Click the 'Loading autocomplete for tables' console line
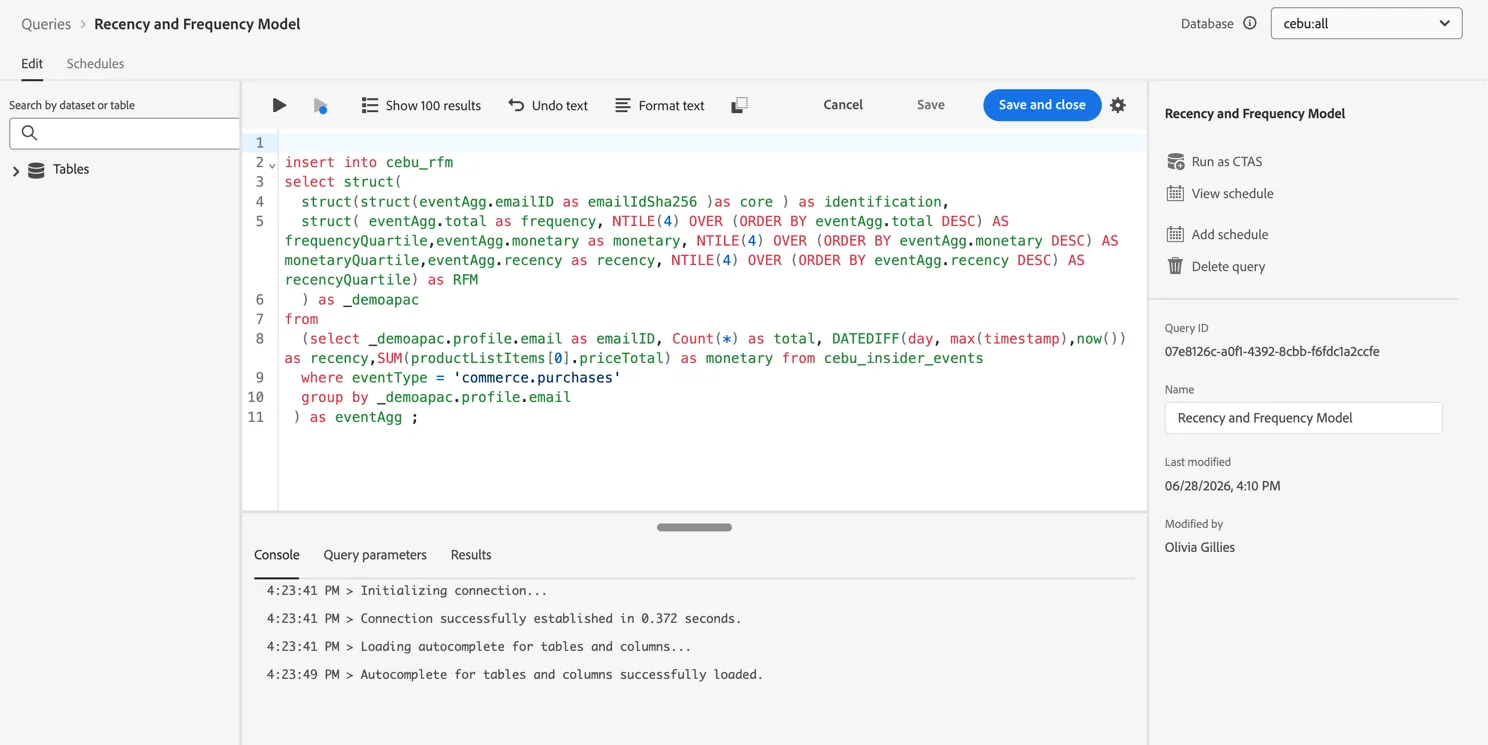 pyautogui.click(x=479, y=647)
